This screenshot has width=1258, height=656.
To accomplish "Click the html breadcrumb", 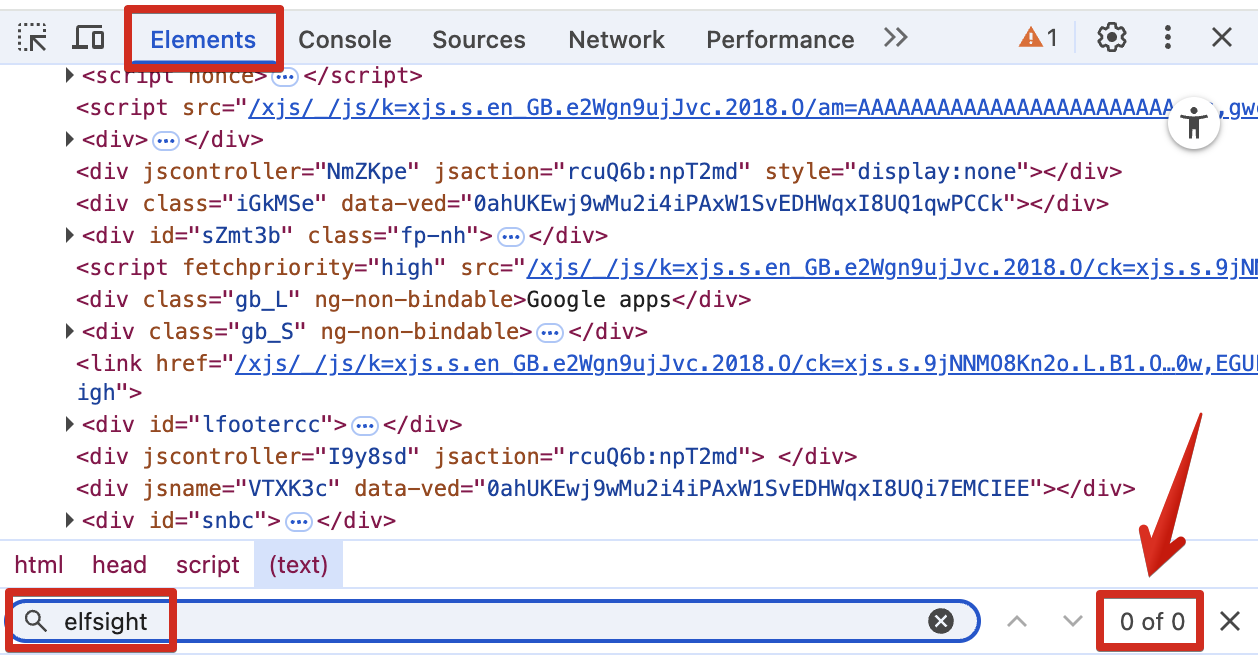I will click(x=39, y=565).
